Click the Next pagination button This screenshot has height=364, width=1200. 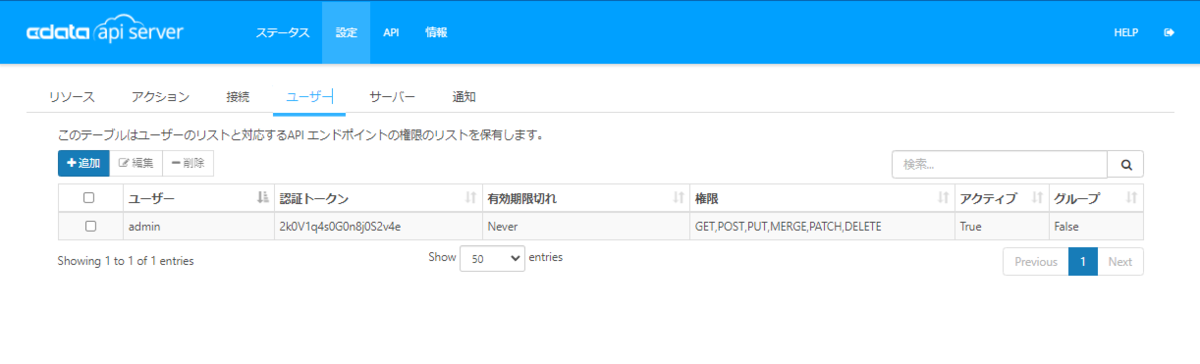pos(1120,261)
